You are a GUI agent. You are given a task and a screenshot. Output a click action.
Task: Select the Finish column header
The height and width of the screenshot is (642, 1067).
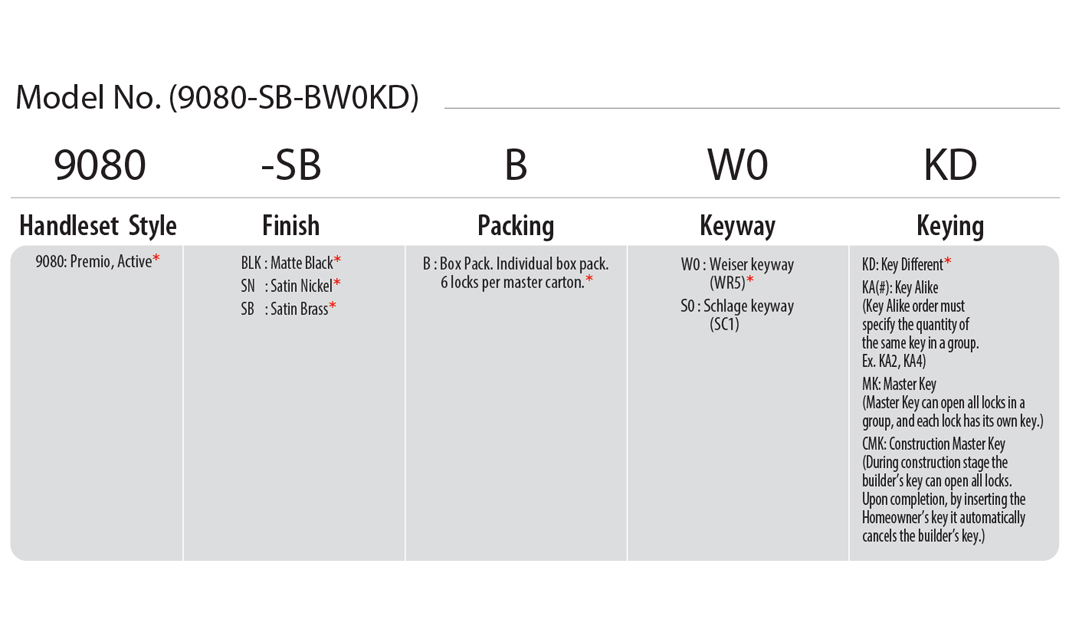pyautogui.click(x=290, y=225)
